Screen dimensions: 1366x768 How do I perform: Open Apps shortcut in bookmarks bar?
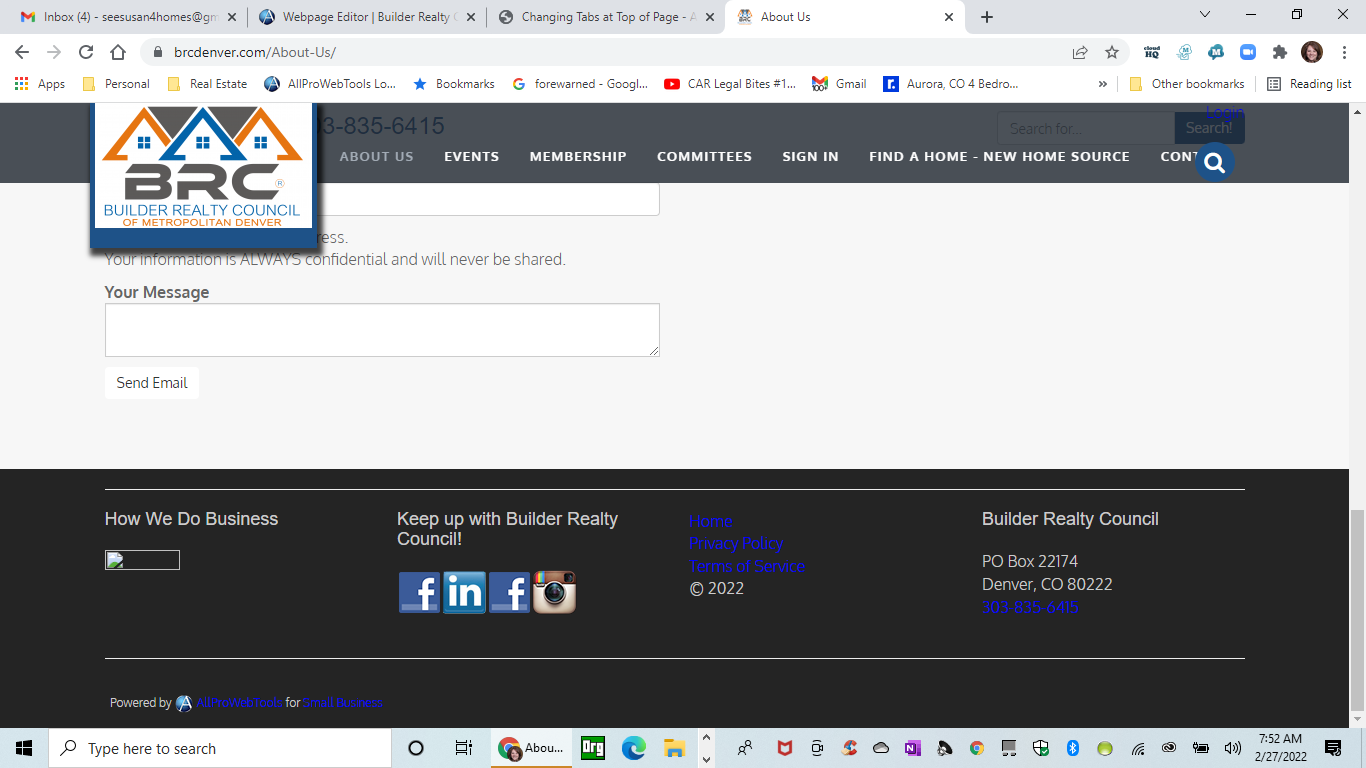click(40, 84)
